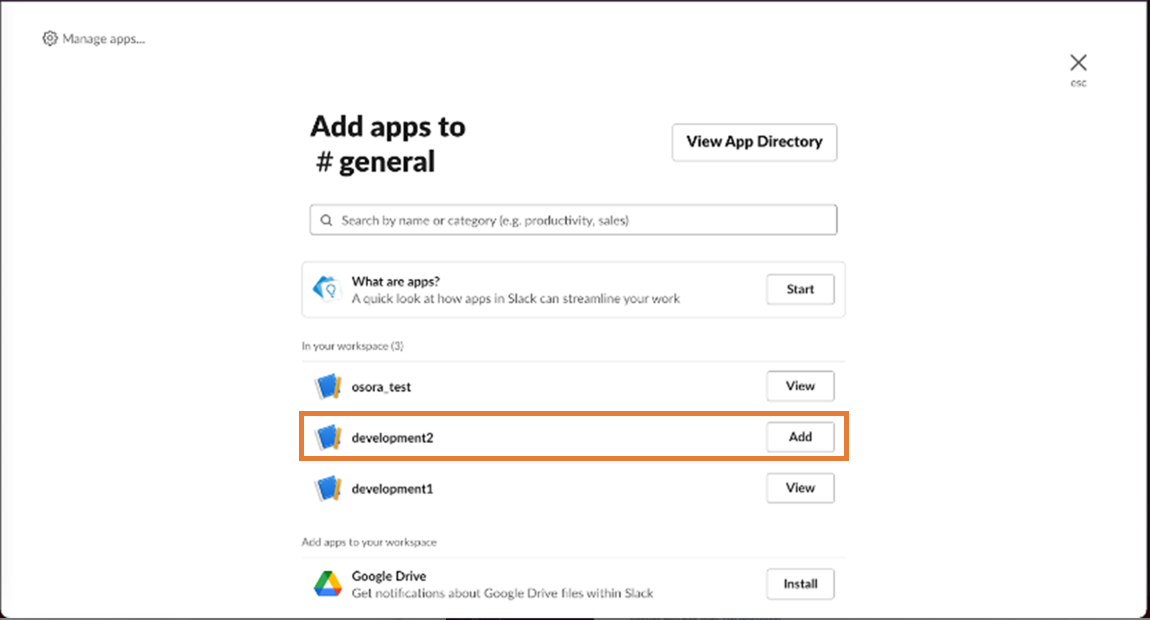Open the Google Drive app listing

point(389,576)
